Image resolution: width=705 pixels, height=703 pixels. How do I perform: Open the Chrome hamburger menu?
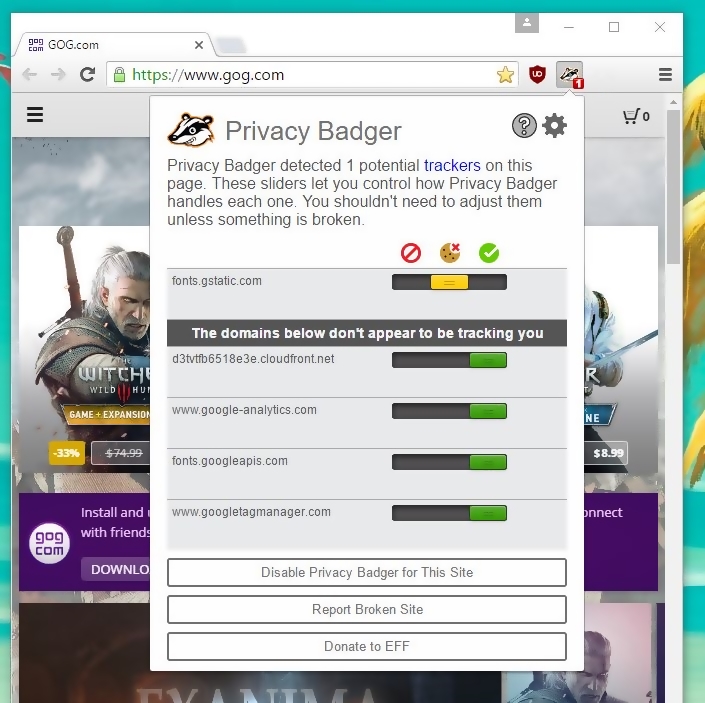click(665, 74)
